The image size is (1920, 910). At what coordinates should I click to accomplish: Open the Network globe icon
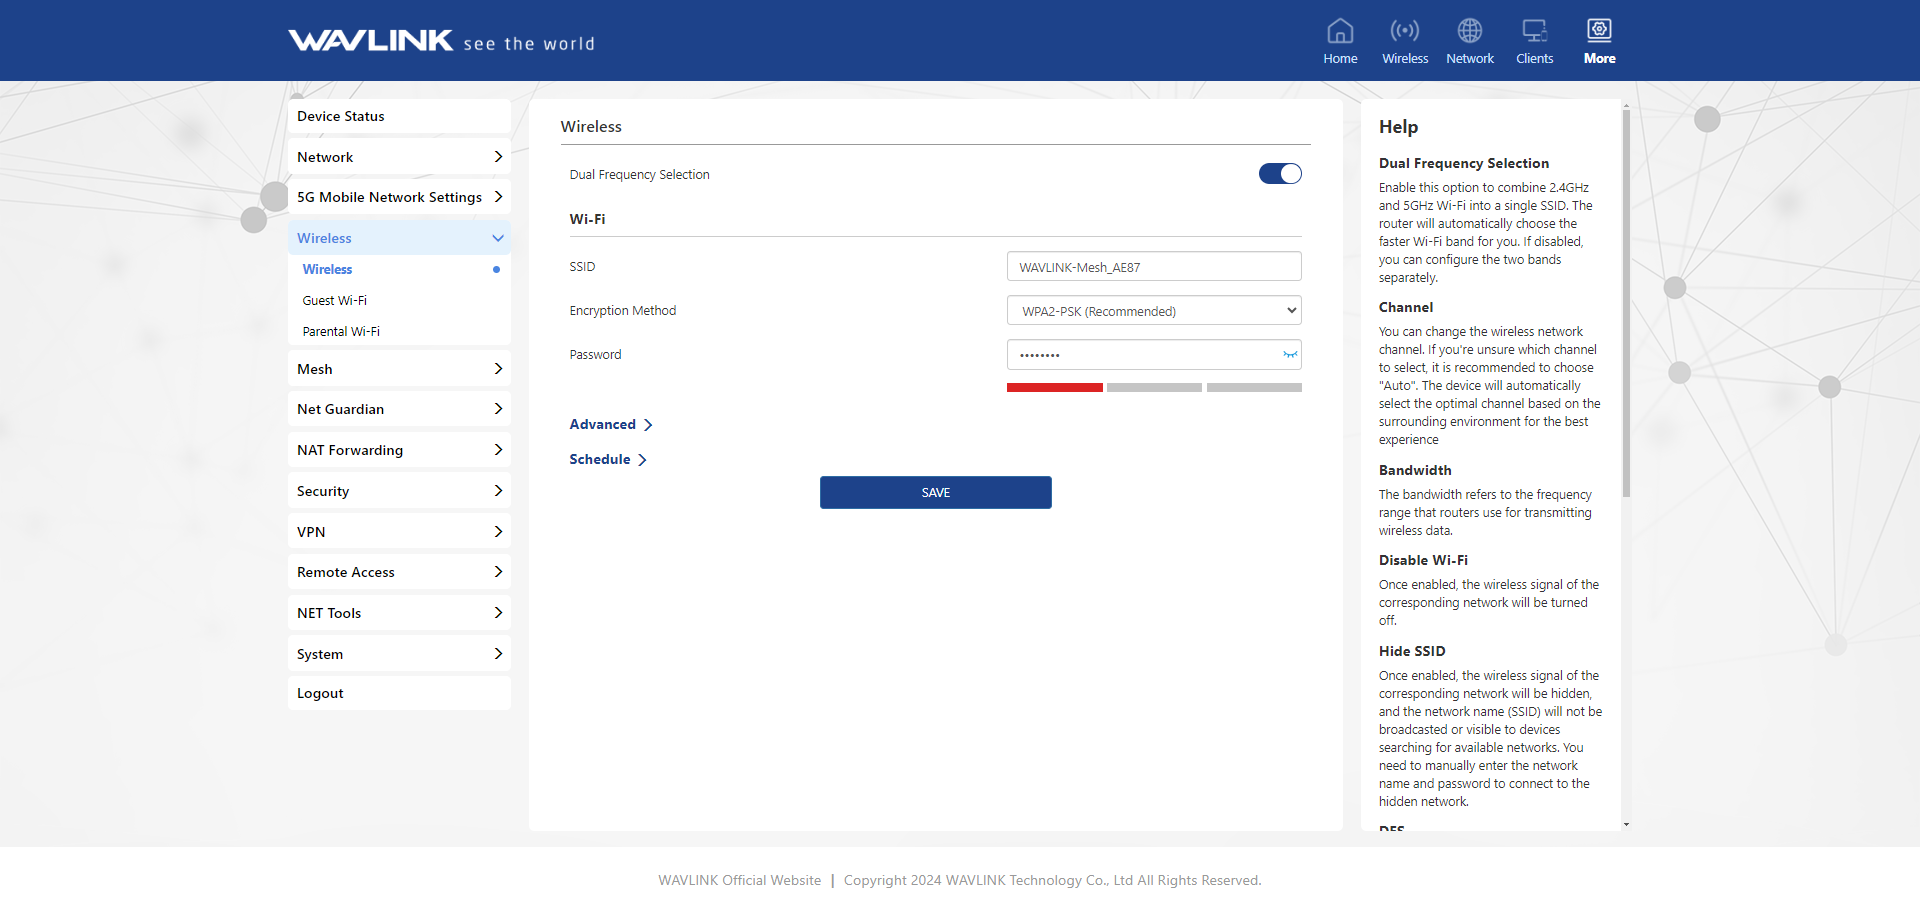(1469, 32)
